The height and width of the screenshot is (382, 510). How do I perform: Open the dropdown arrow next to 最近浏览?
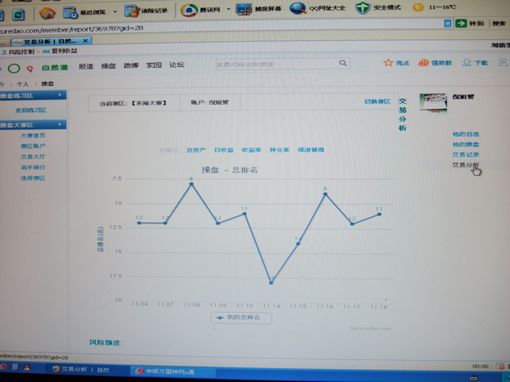[x=115, y=12]
